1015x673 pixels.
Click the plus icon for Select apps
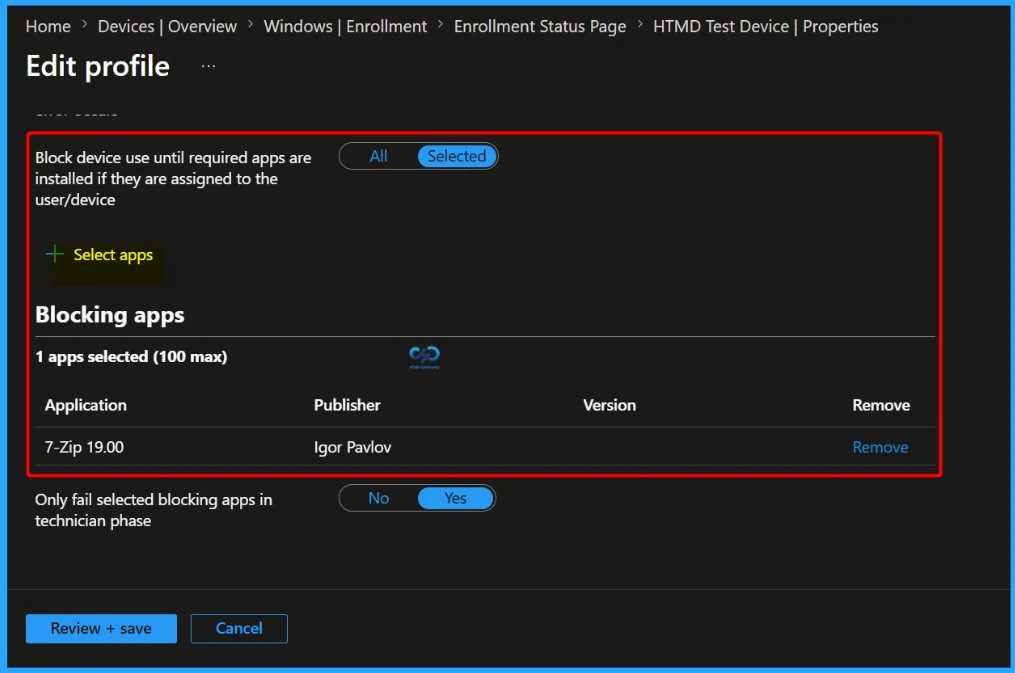(55, 254)
